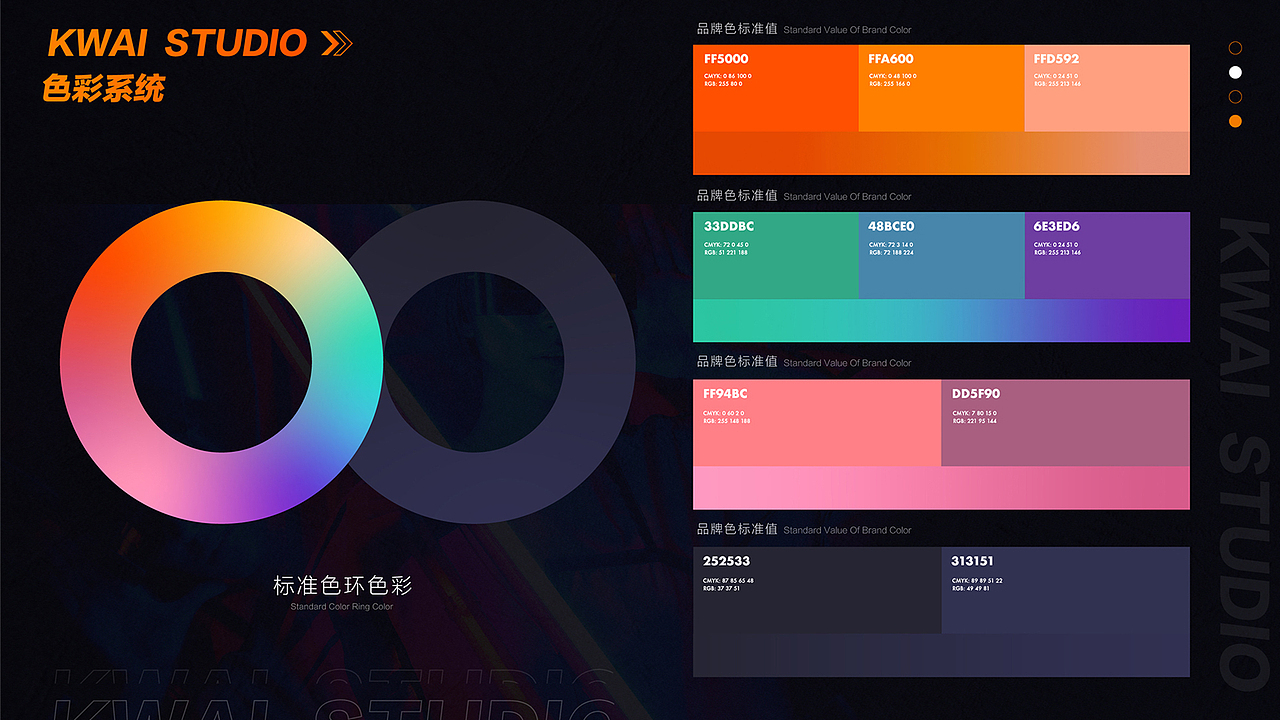Click the hollow orange dot above the white dot
The height and width of the screenshot is (720, 1280).
click(x=1235, y=48)
